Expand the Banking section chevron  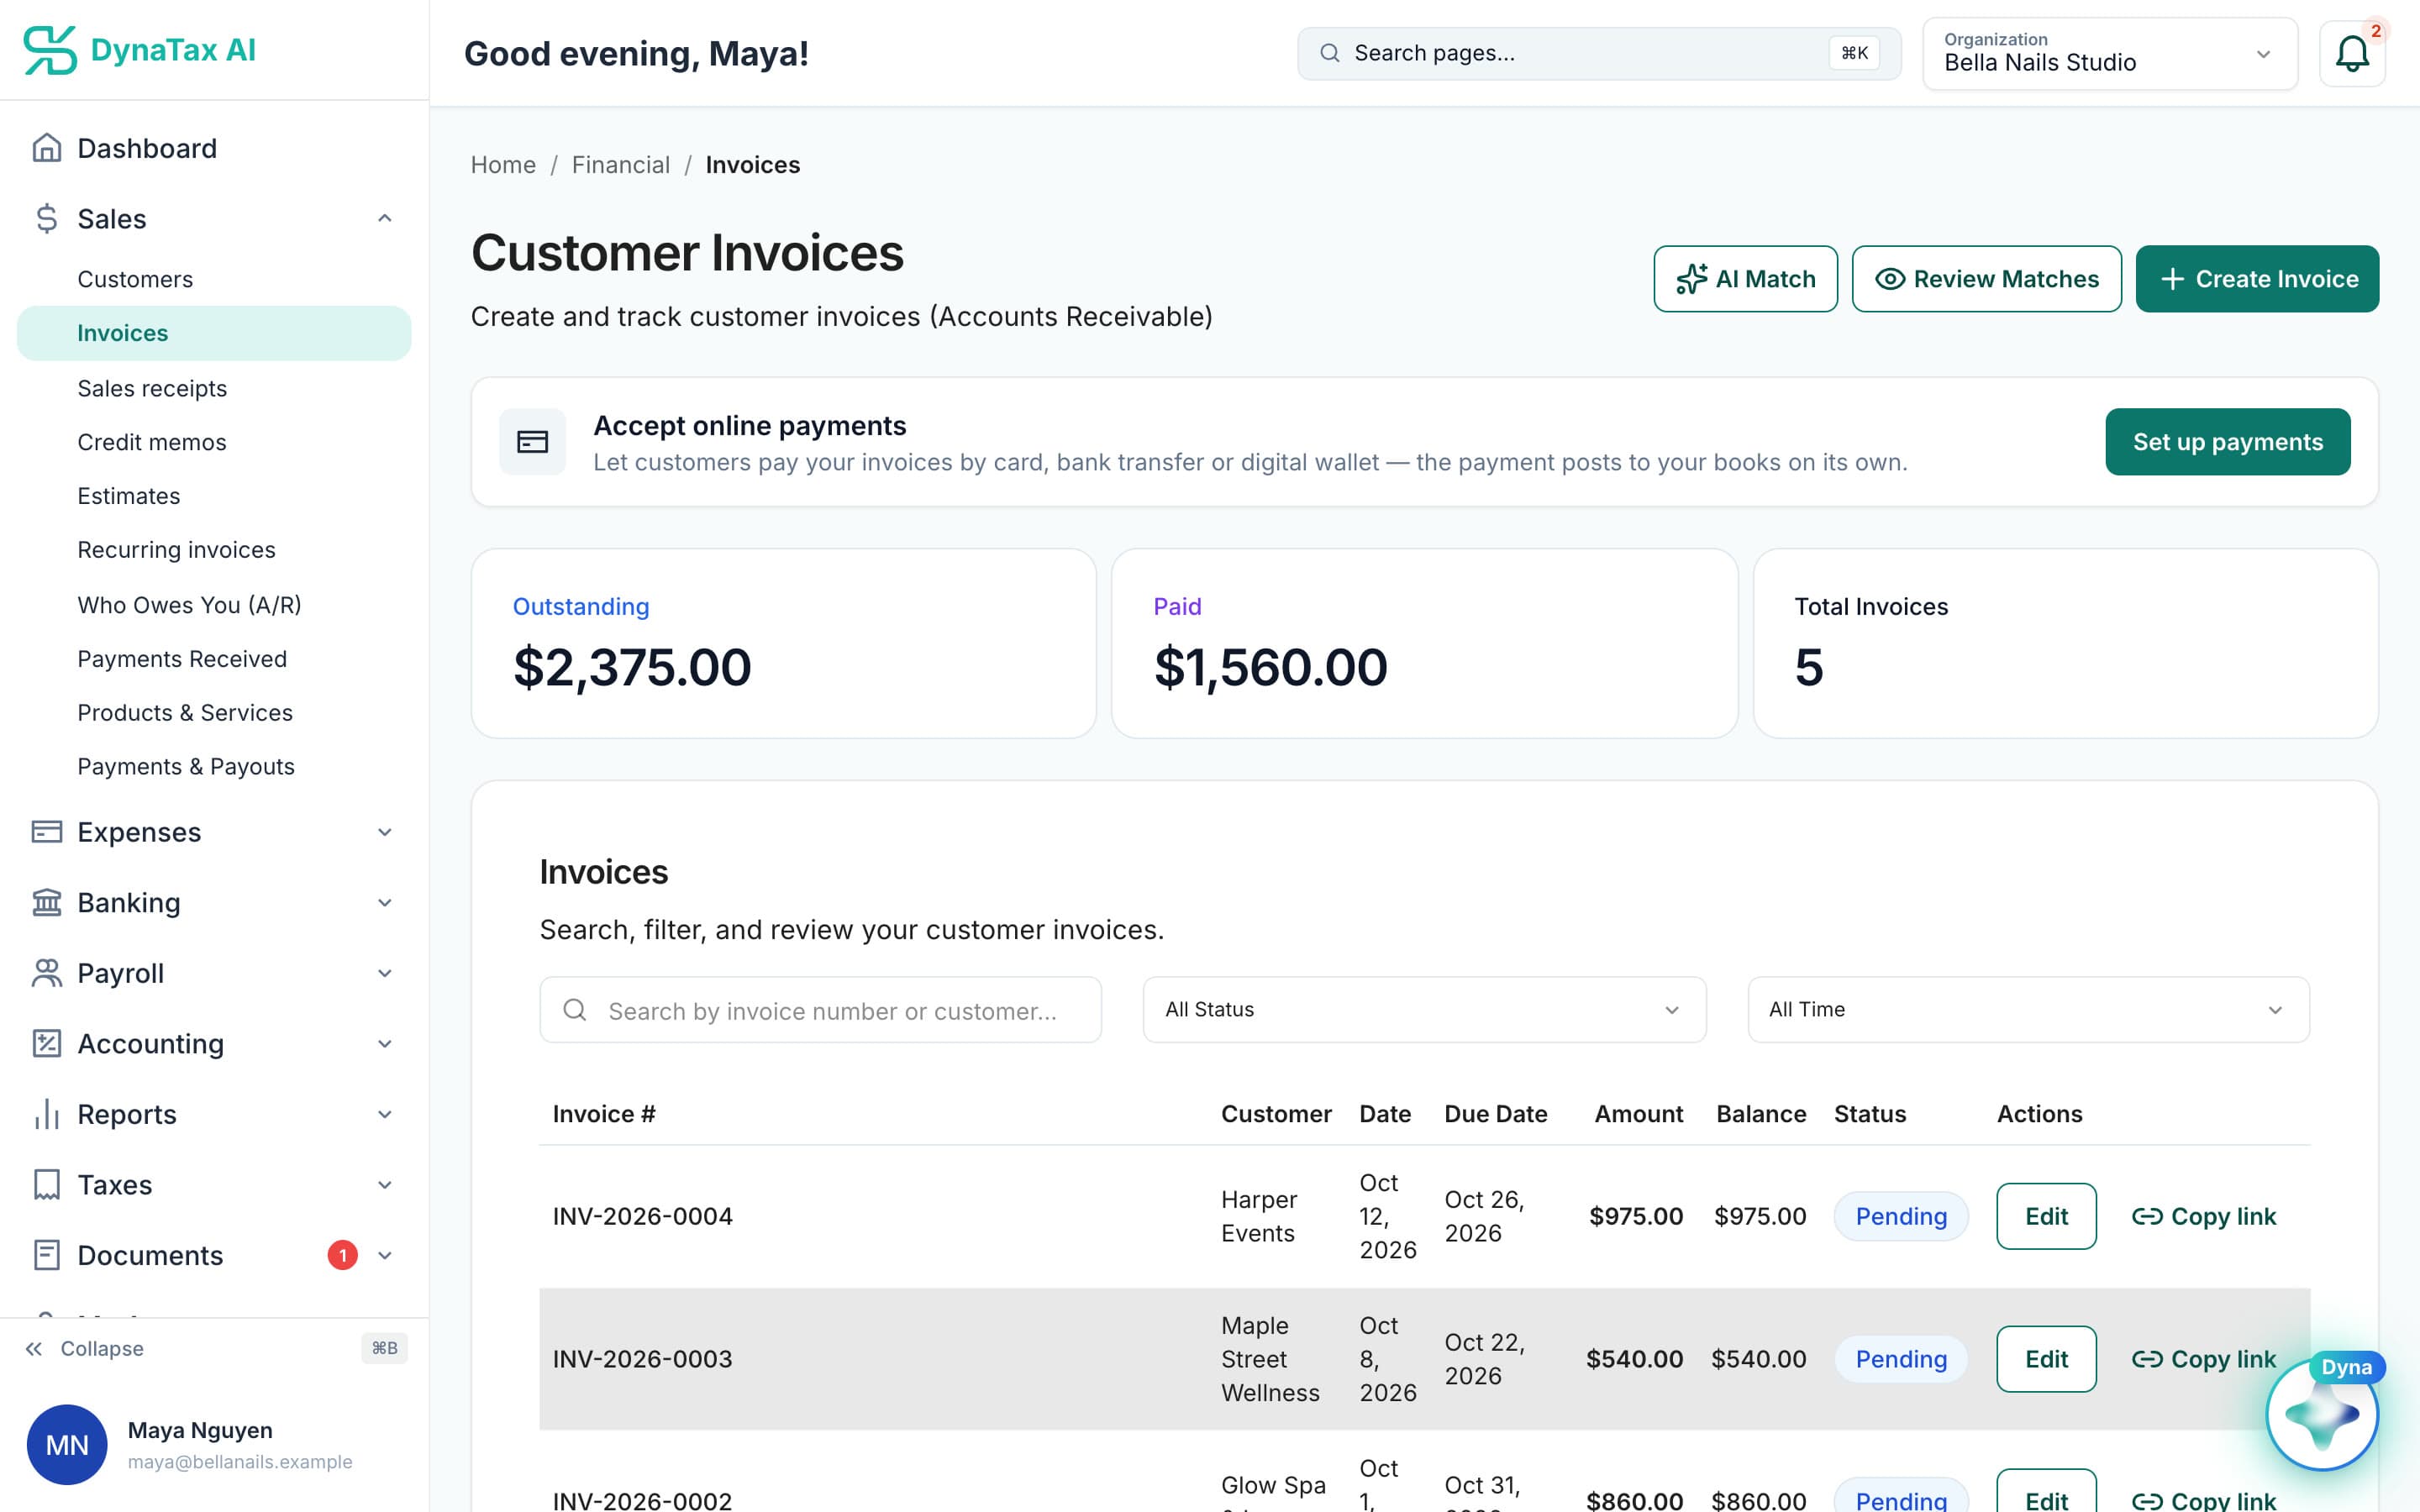384,902
